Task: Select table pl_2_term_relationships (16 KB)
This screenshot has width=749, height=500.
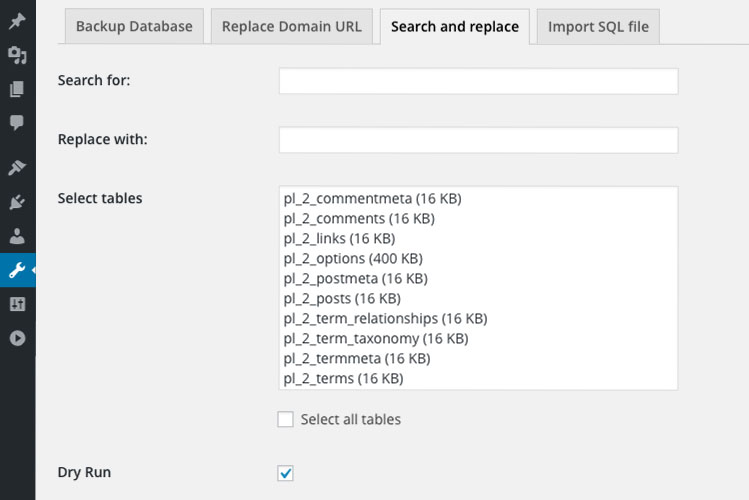Action: pos(478,319)
